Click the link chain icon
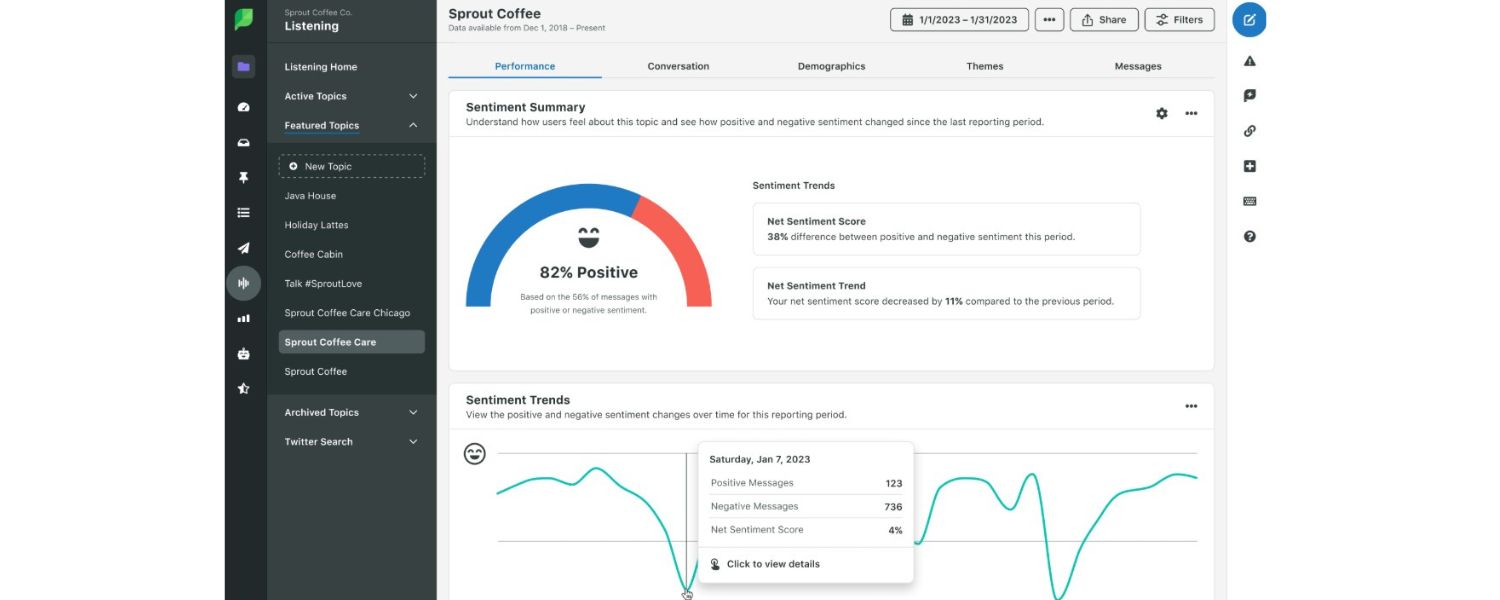Screen dimensions: 1500x600 (x=1249, y=131)
